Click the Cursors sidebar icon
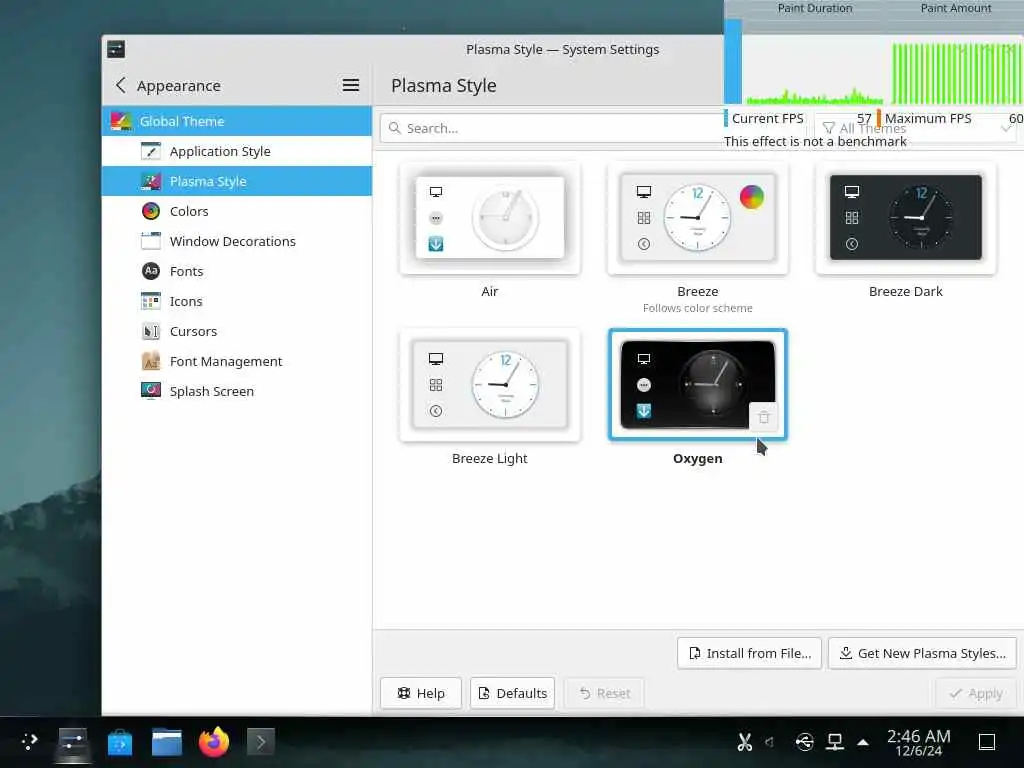Screen dimensions: 1024x768 [x=151, y=332]
